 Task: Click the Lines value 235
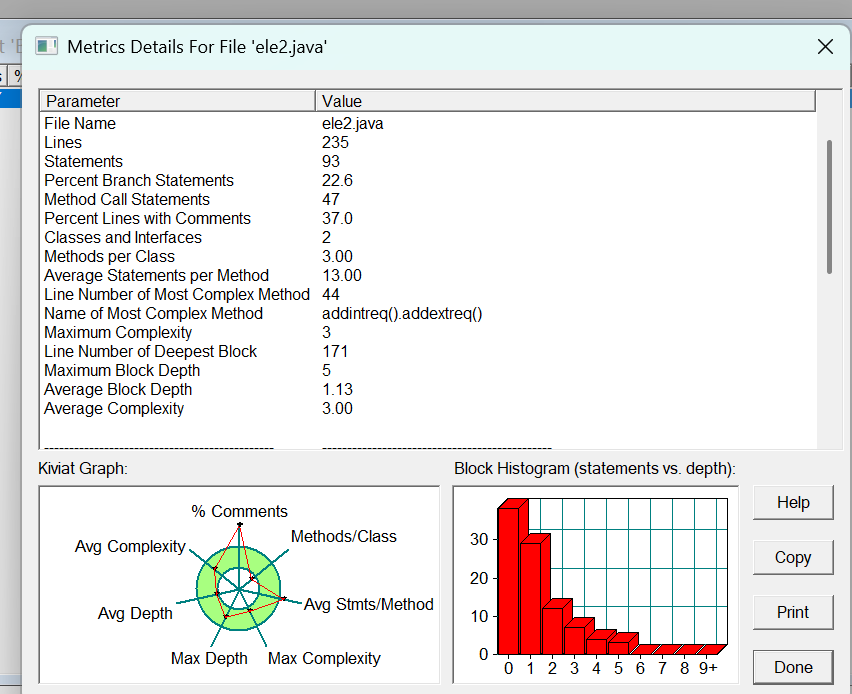[335, 142]
